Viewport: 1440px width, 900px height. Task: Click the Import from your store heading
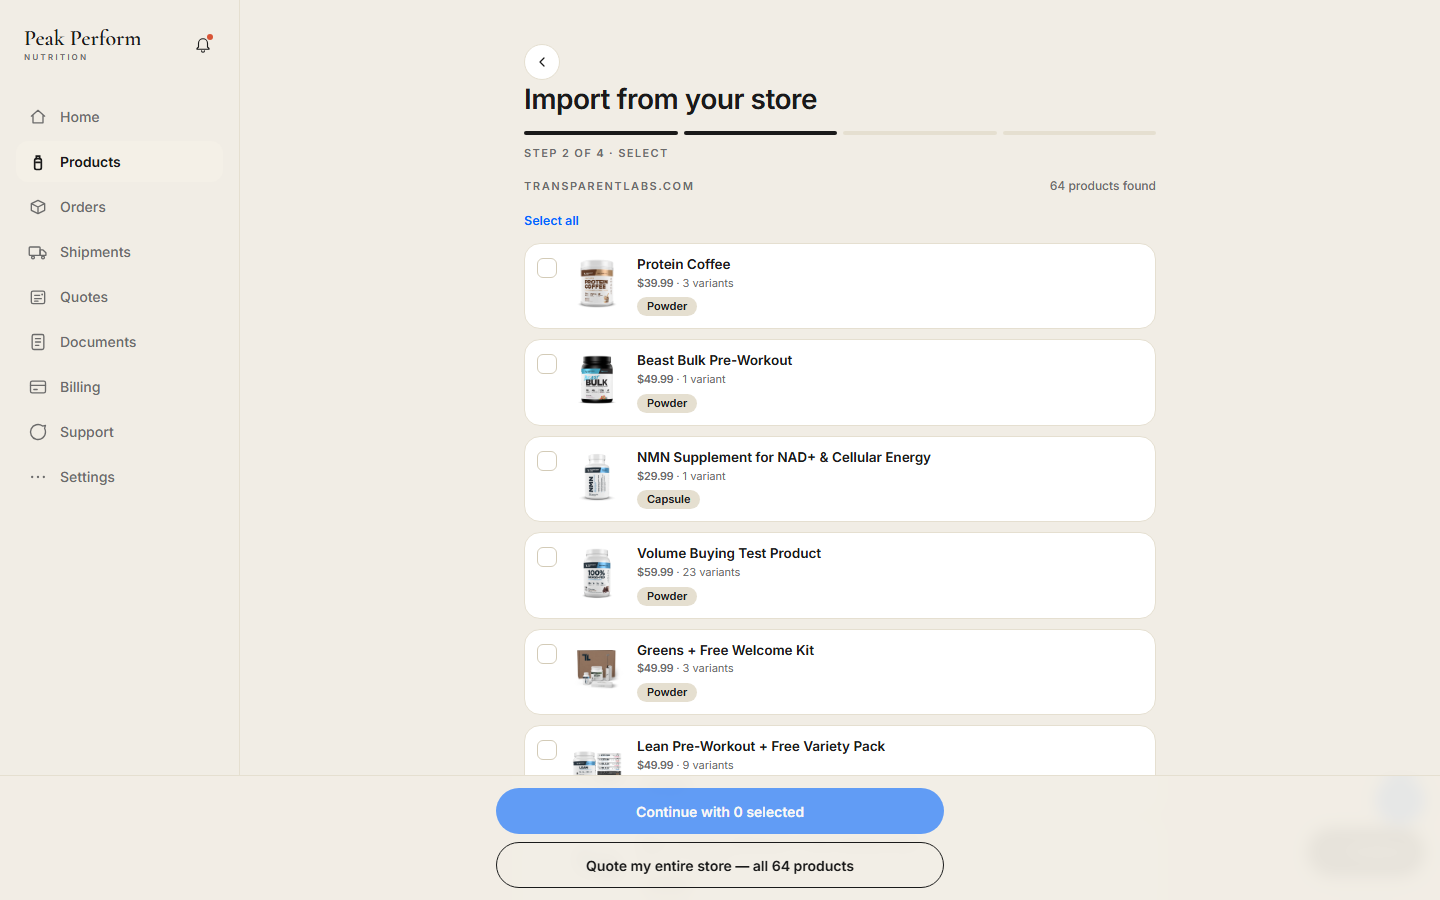click(670, 99)
